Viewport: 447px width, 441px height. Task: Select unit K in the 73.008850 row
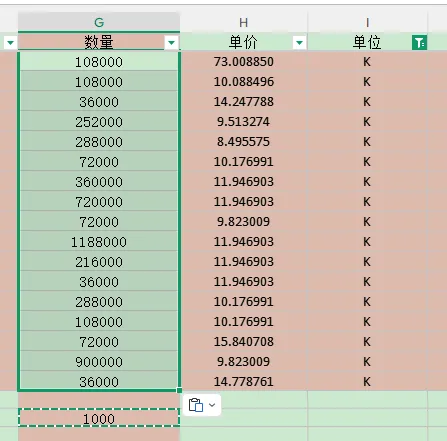coord(367,62)
